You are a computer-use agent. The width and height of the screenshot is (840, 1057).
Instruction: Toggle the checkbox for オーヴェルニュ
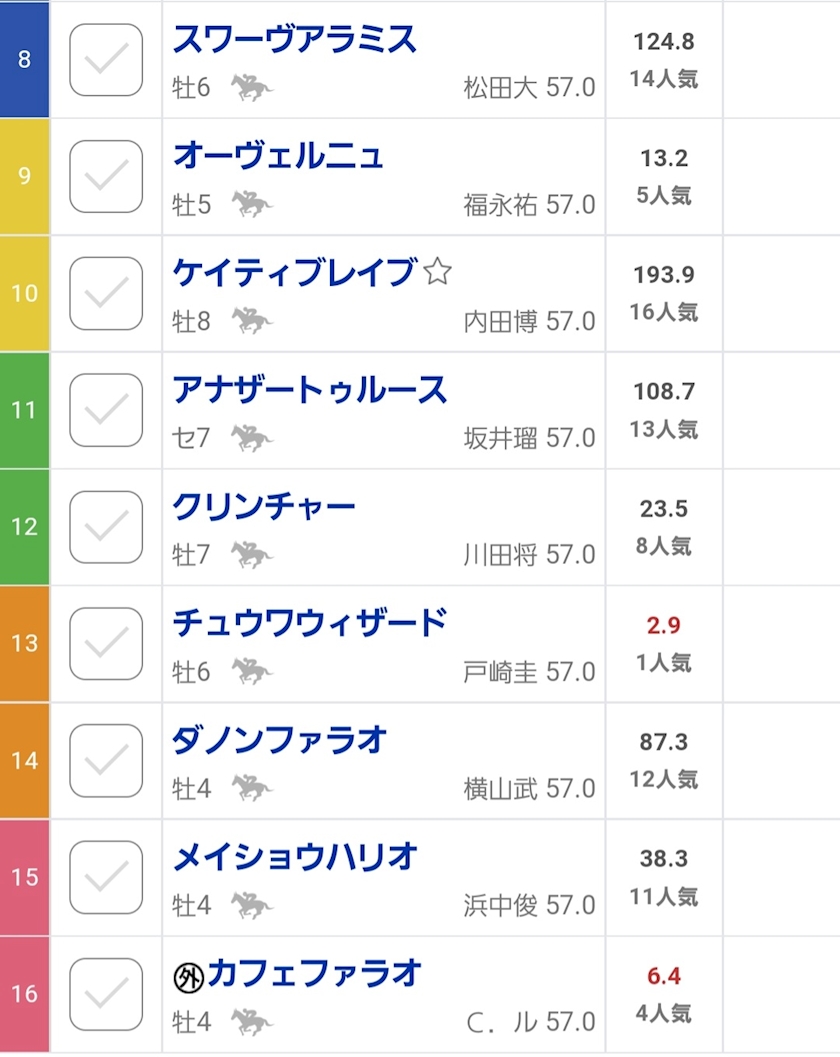pyautogui.click(x=106, y=176)
